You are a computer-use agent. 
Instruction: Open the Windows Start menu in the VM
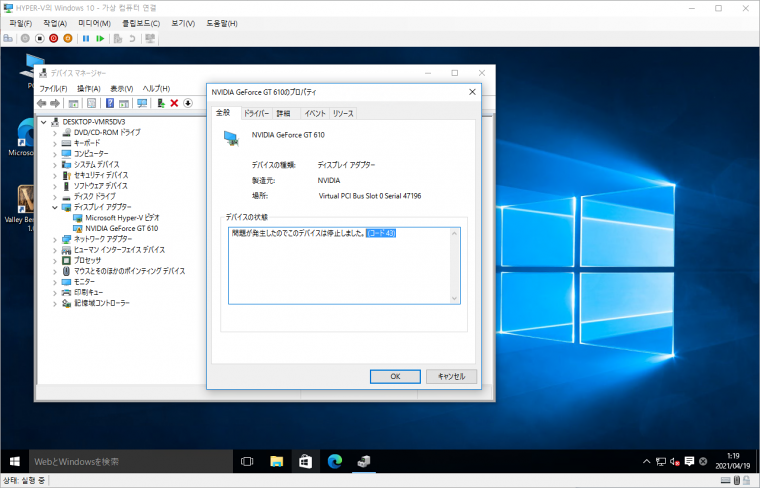[15, 461]
